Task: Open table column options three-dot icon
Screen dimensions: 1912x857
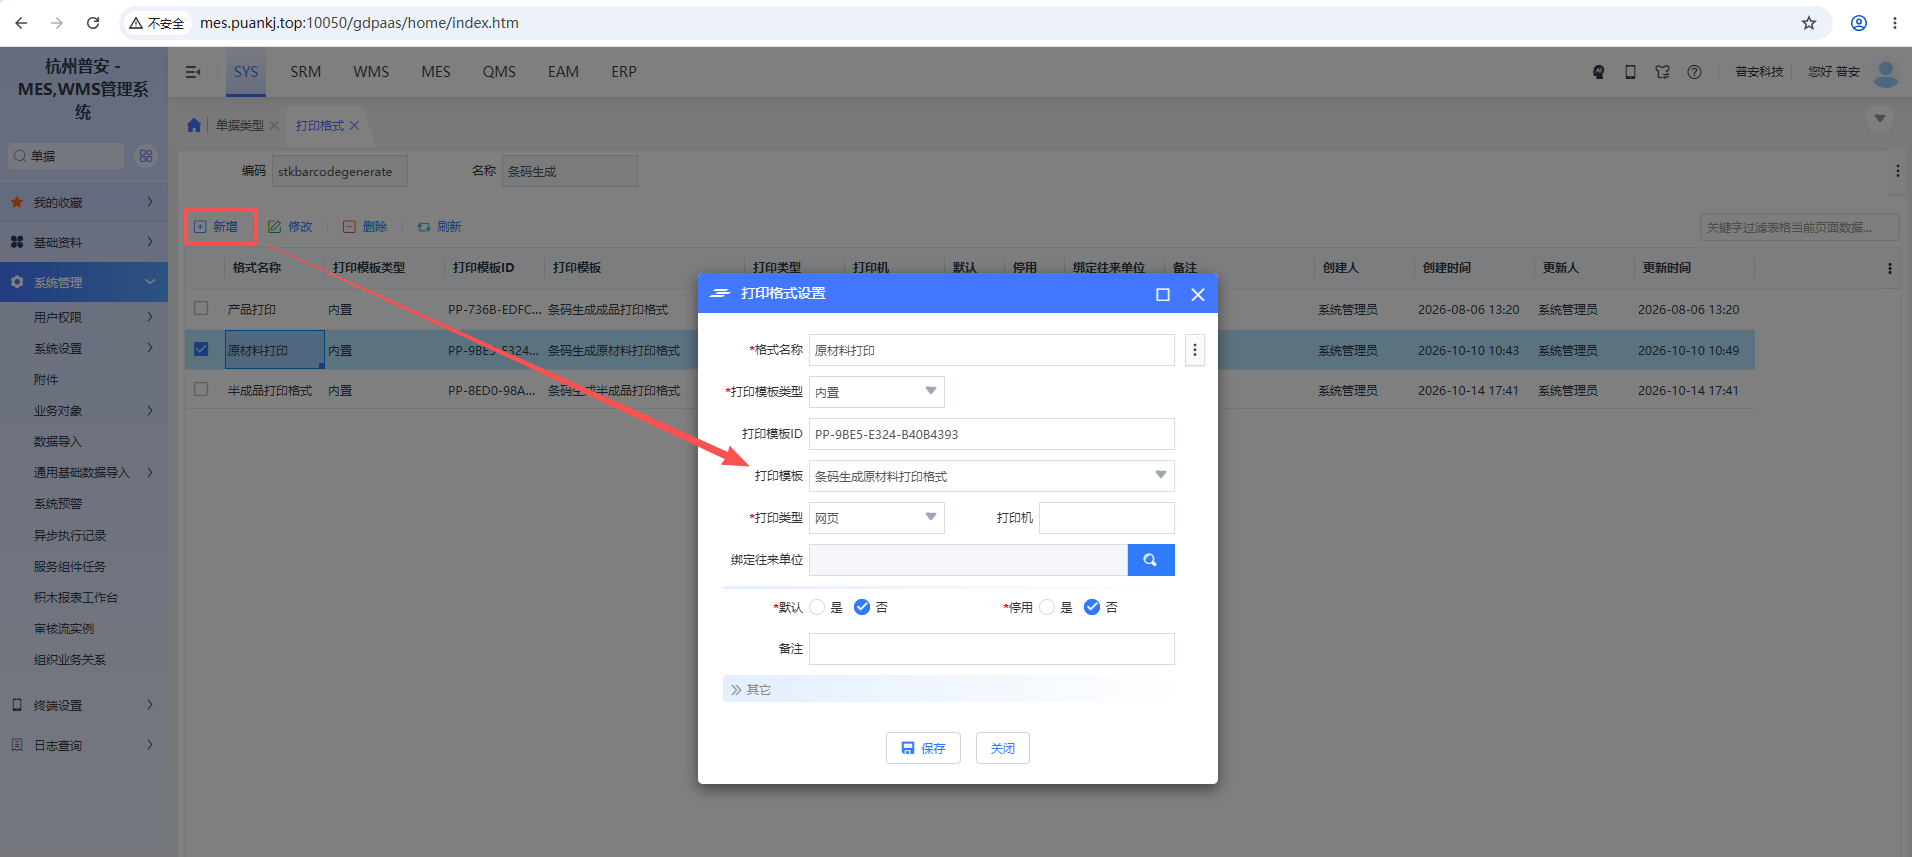Action: click(1889, 268)
